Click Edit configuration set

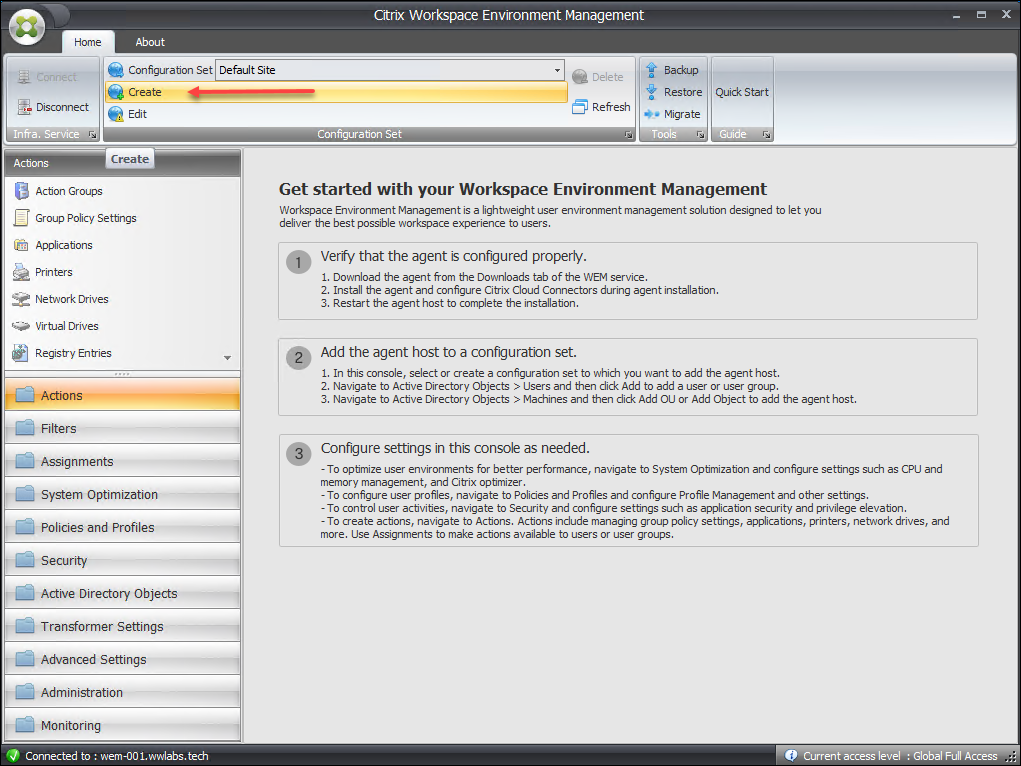[x=128, y=114]
